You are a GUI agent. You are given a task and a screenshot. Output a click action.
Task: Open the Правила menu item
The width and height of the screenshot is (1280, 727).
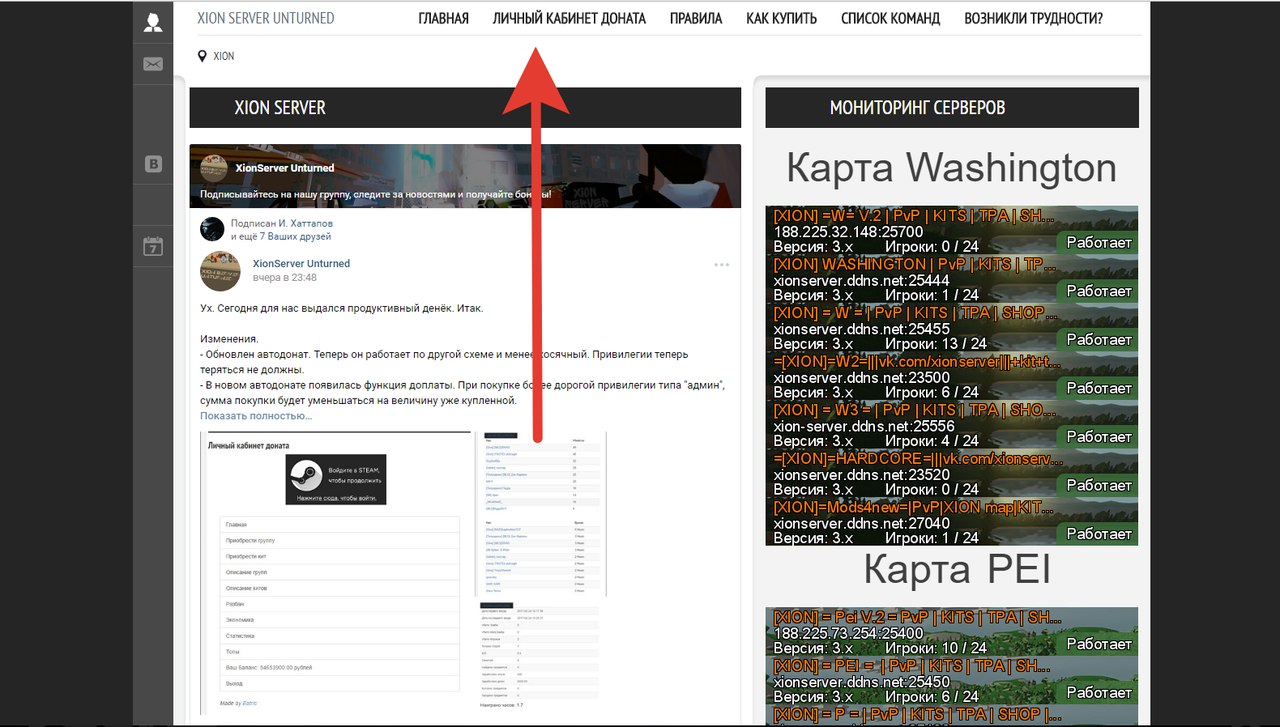click(x=696, y=18)
